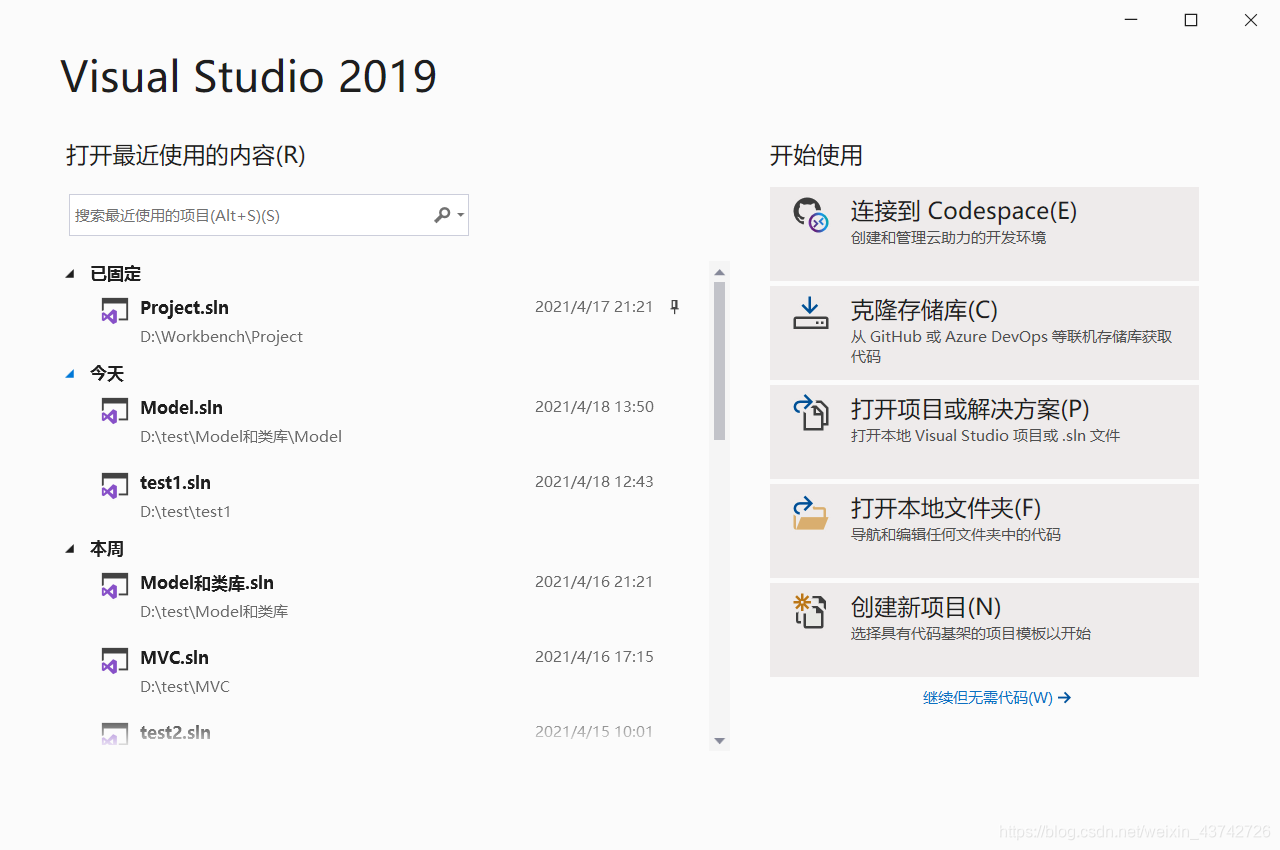Click the recent list scroll up arrow

tap(719, 271)
